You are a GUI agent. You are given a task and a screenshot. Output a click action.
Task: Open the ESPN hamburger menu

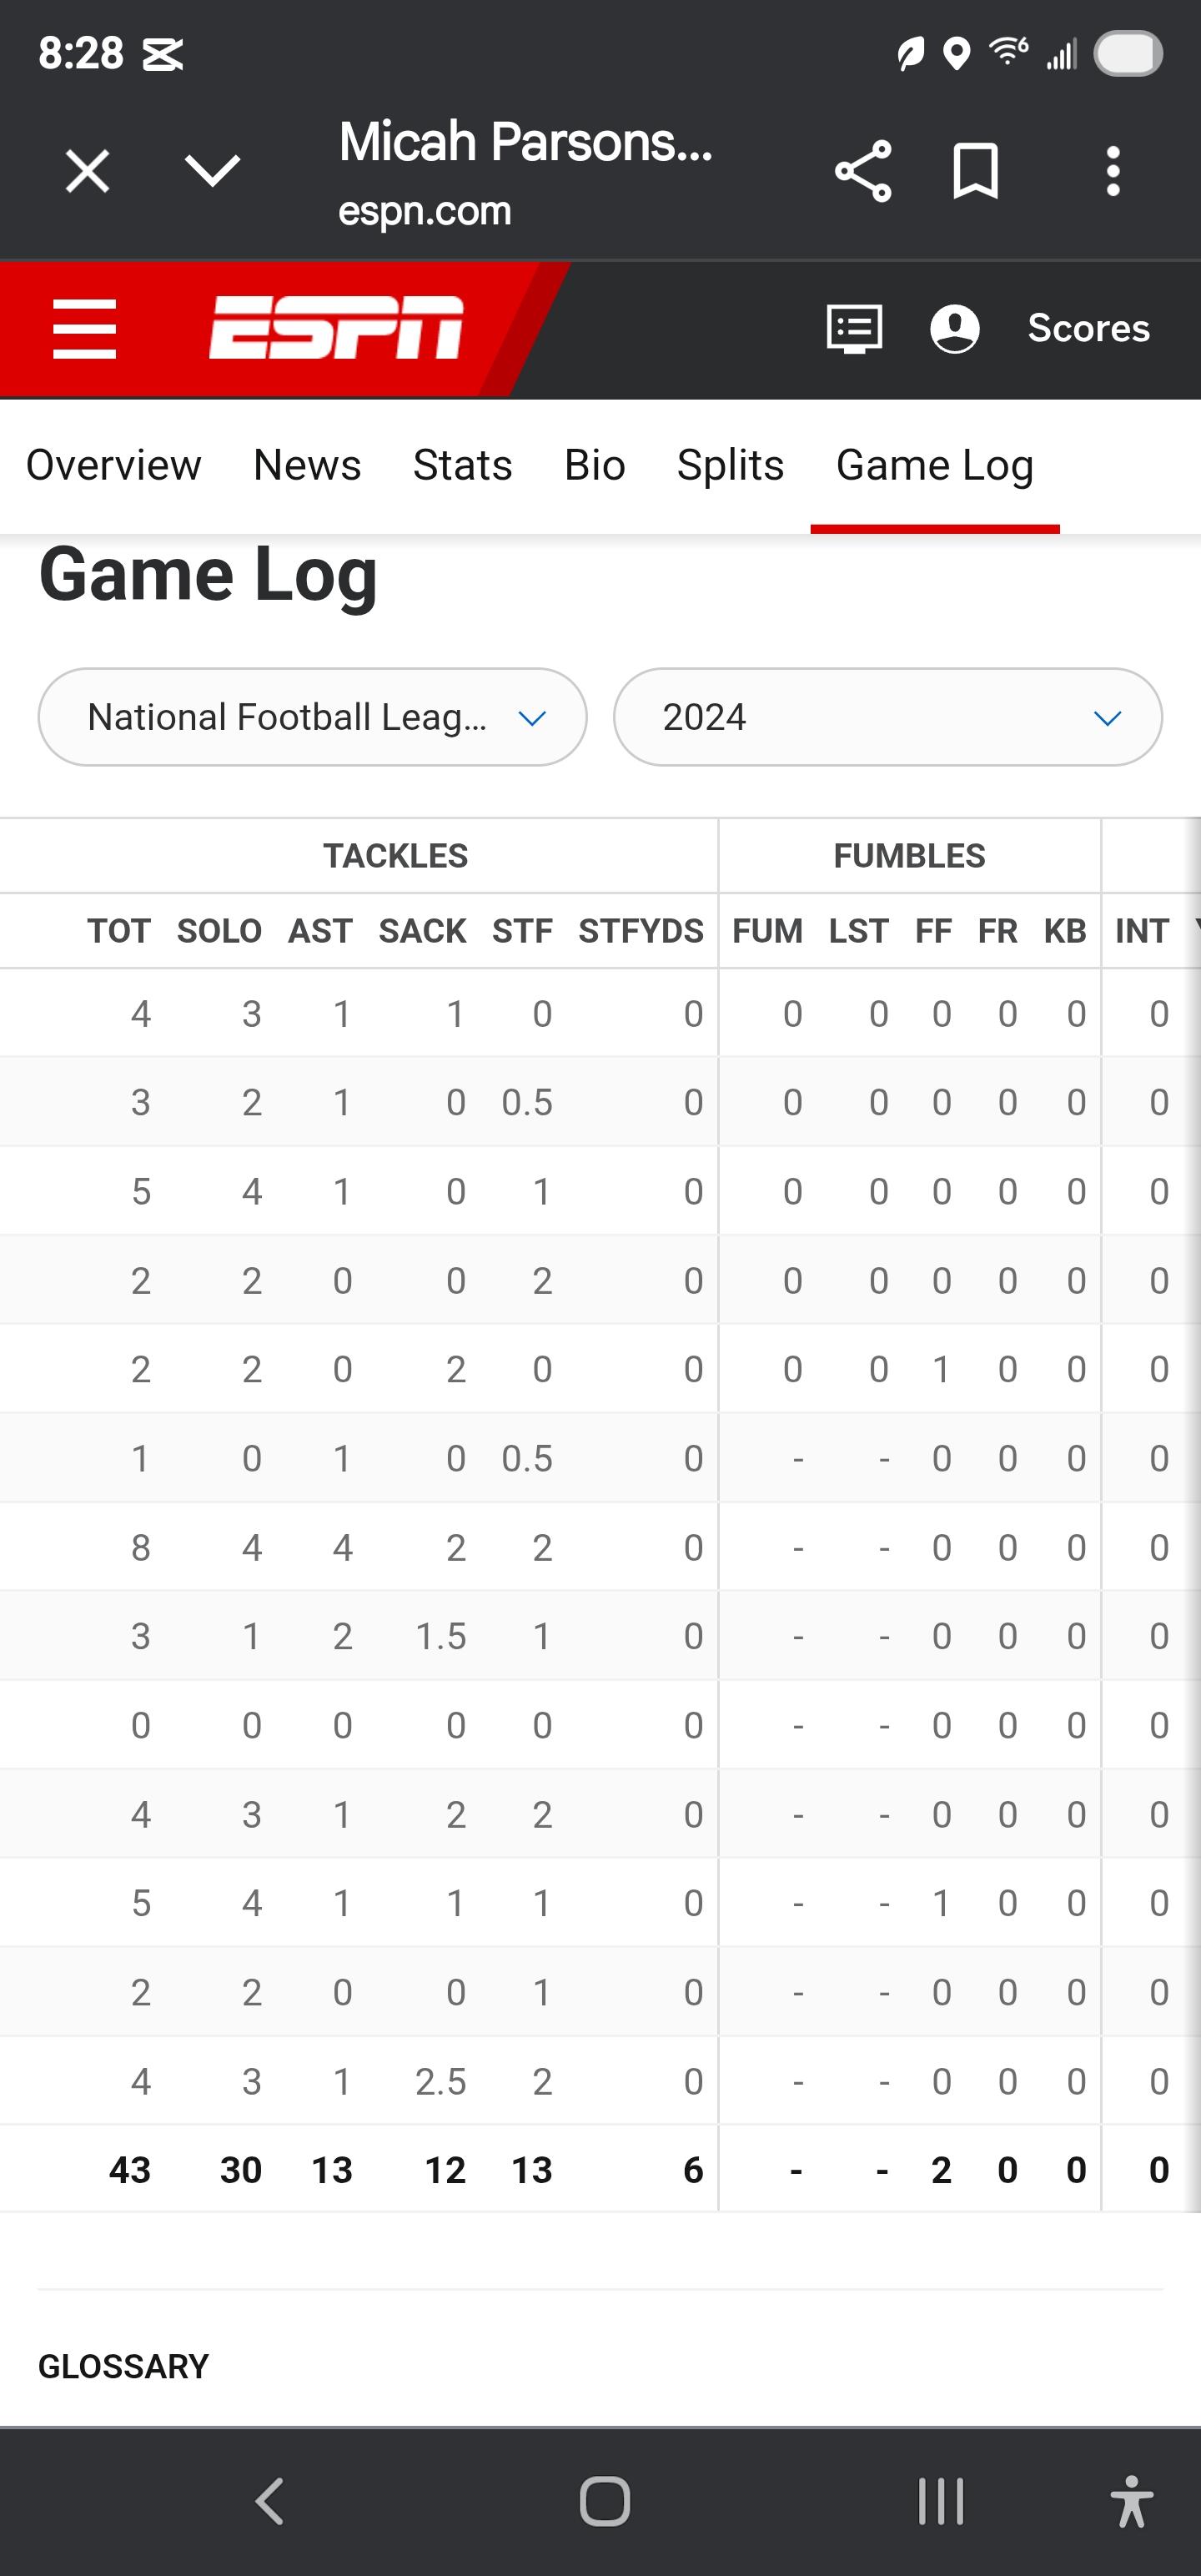[85, 328]
